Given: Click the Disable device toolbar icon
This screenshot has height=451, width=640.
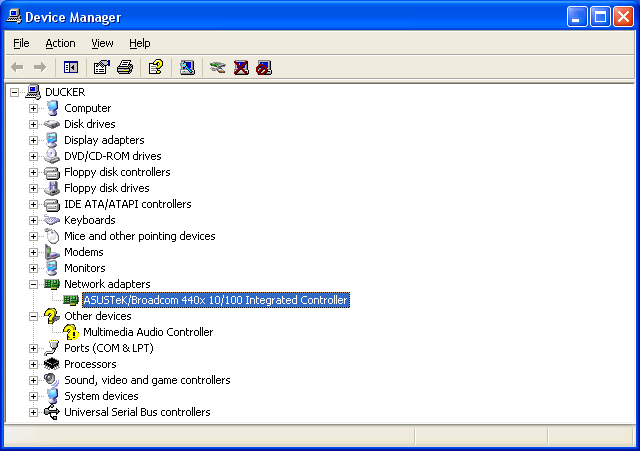Looking at the screenshot, I should pos(264,68).
